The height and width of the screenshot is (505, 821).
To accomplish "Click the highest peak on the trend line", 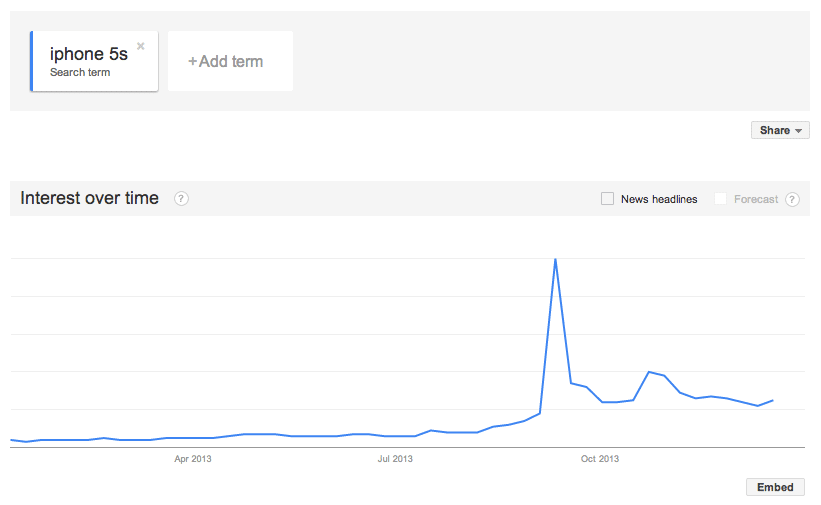I will (x=555, y=260).
